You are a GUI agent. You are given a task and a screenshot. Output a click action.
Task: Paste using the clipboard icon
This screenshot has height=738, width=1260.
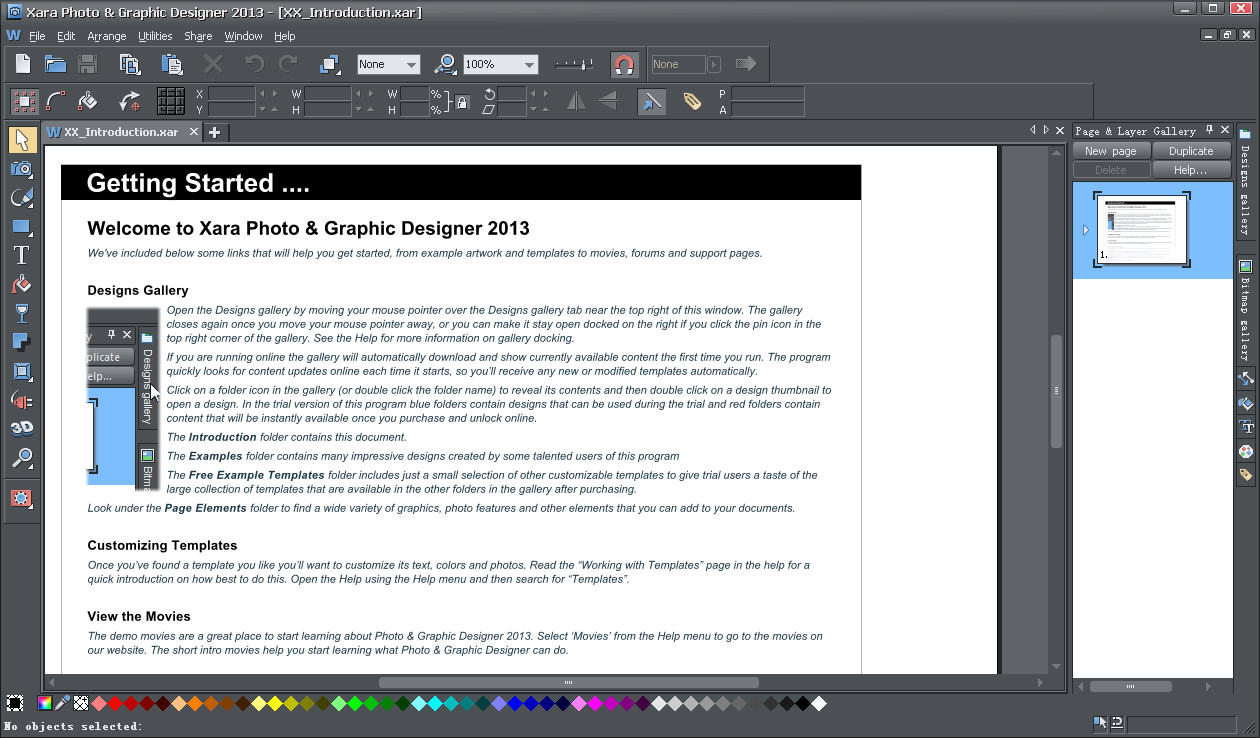click(172, 64)
